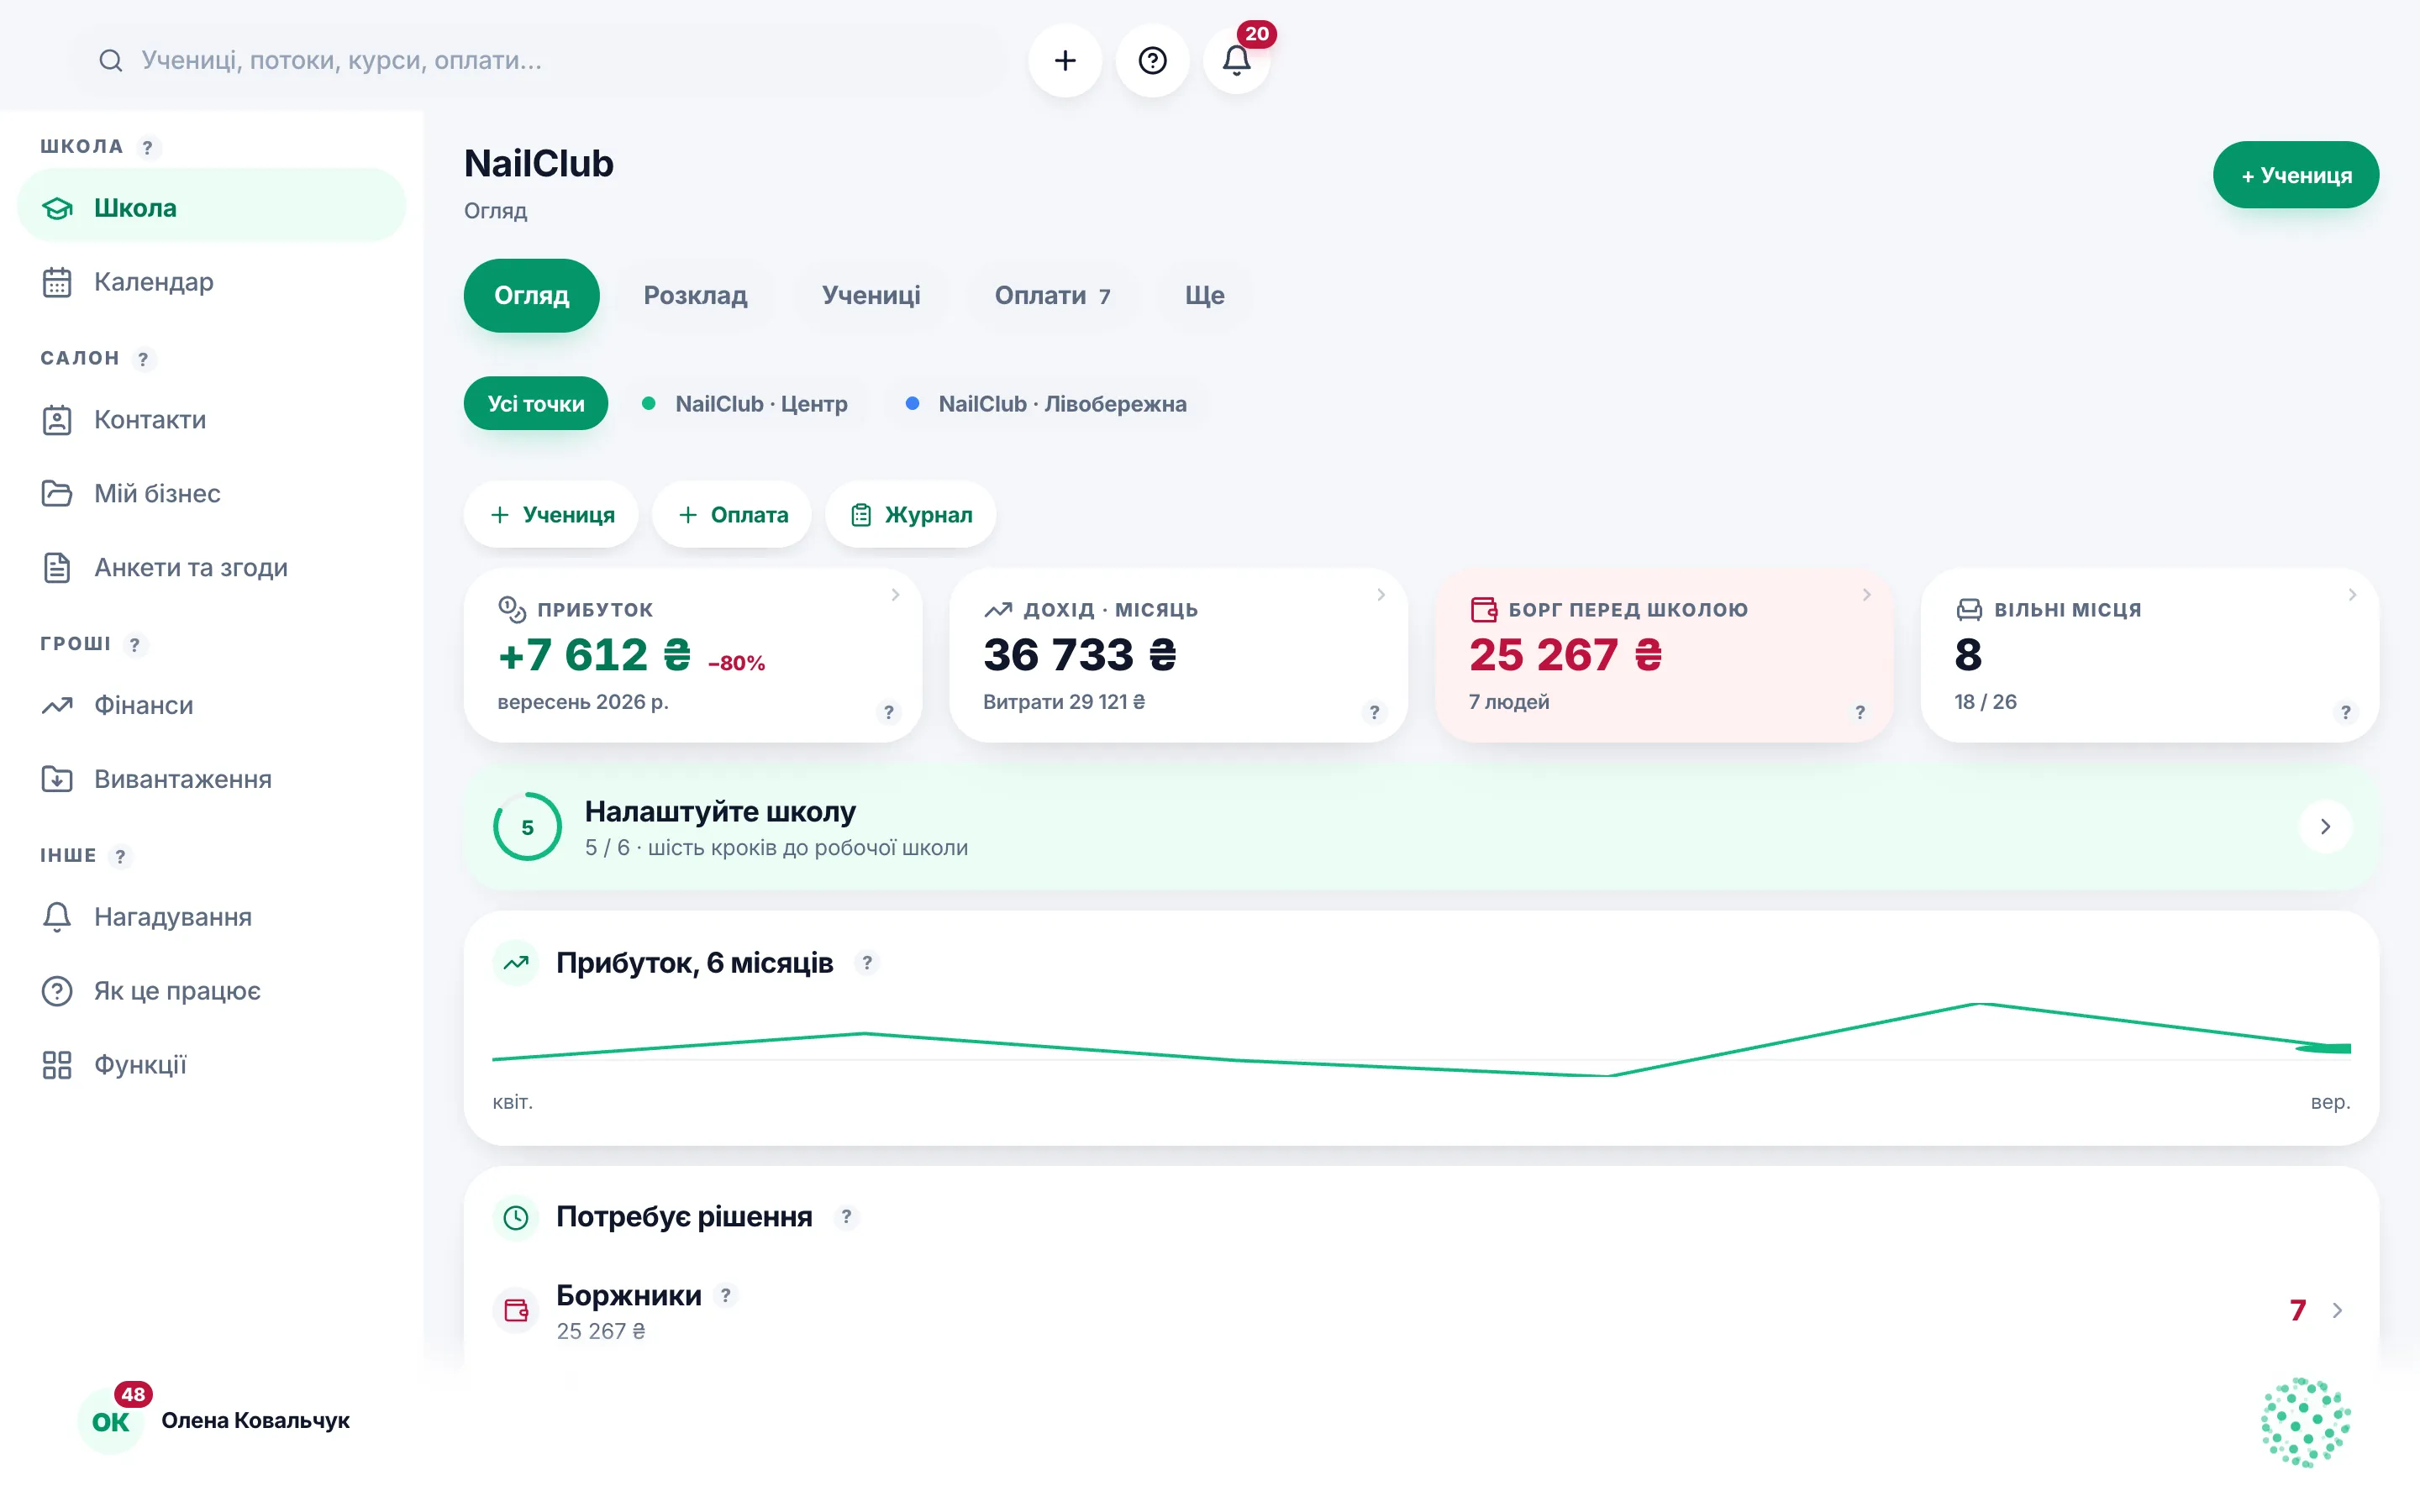The width and height of the screenshot is (2420, 1512).
Task: Click help icon beside Боржники
Action: (726, 1295)
